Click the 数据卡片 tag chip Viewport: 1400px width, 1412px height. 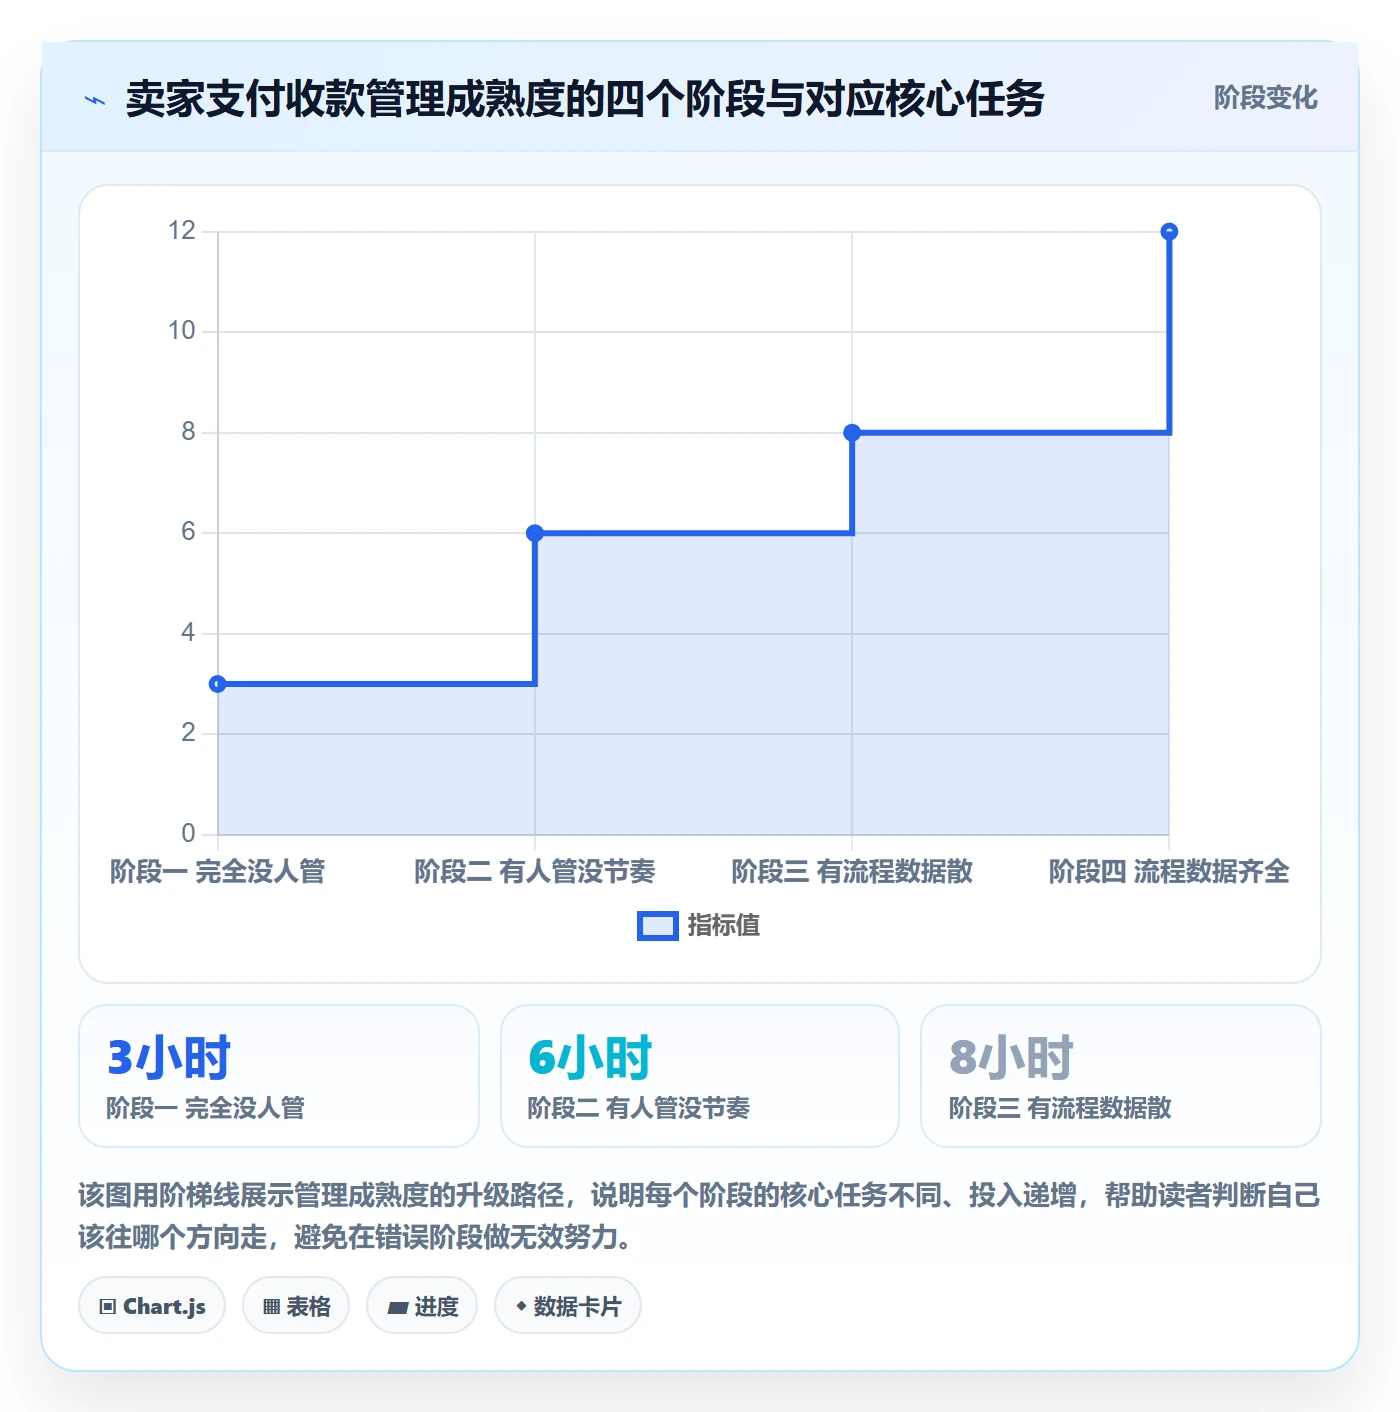(568, 1306)
